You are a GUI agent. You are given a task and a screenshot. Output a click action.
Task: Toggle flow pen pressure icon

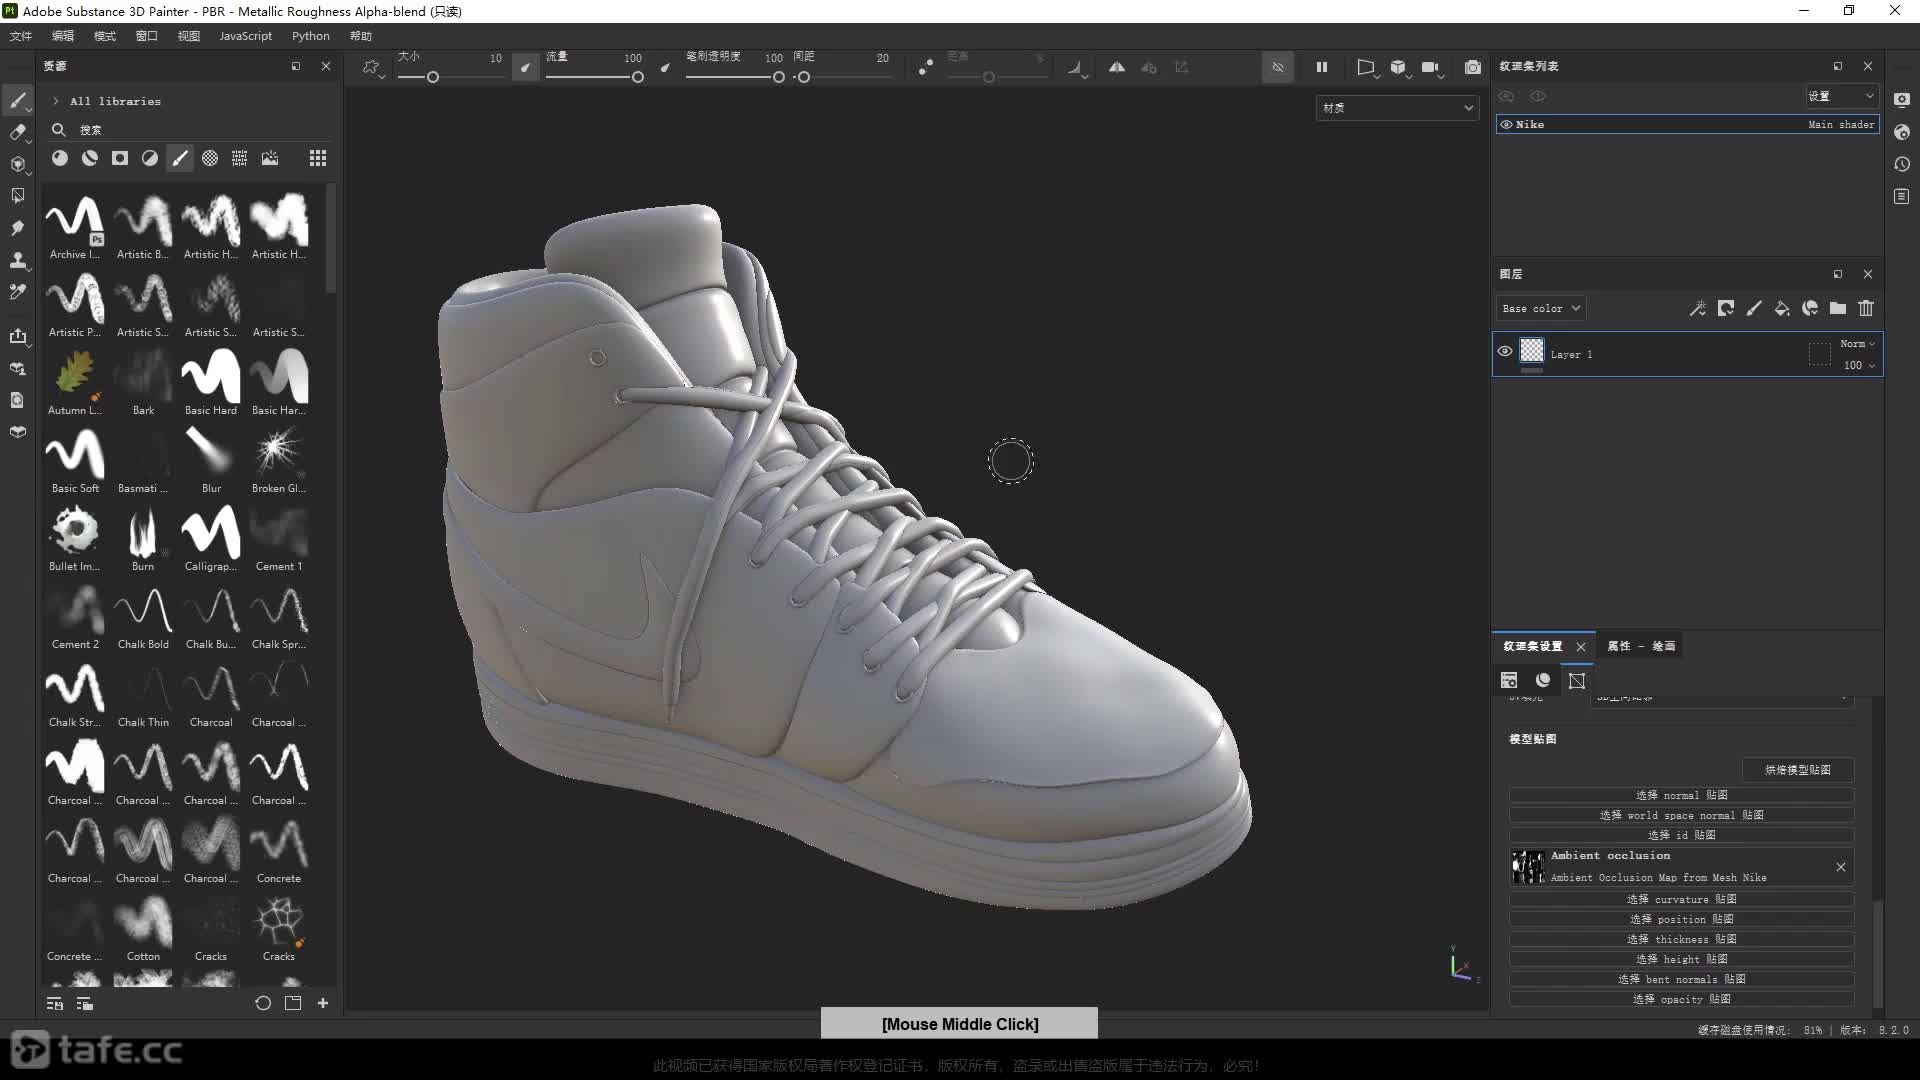[x=666, y=67]
